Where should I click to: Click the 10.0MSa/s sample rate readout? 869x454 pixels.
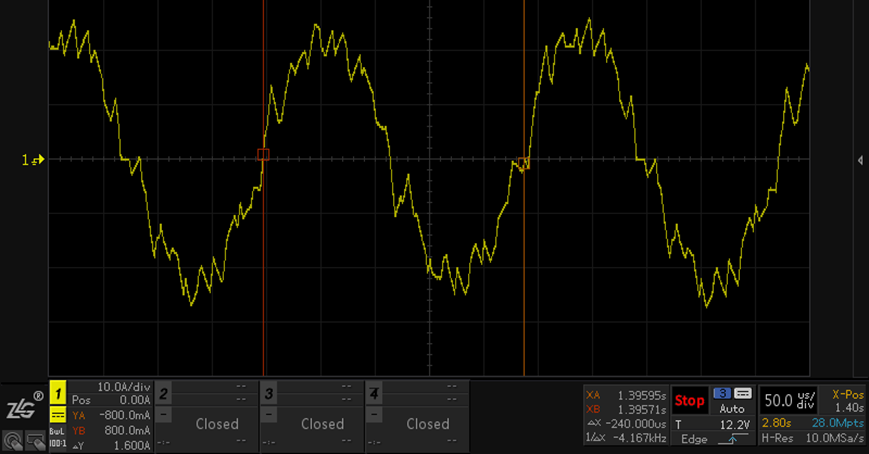pos(835,438)
